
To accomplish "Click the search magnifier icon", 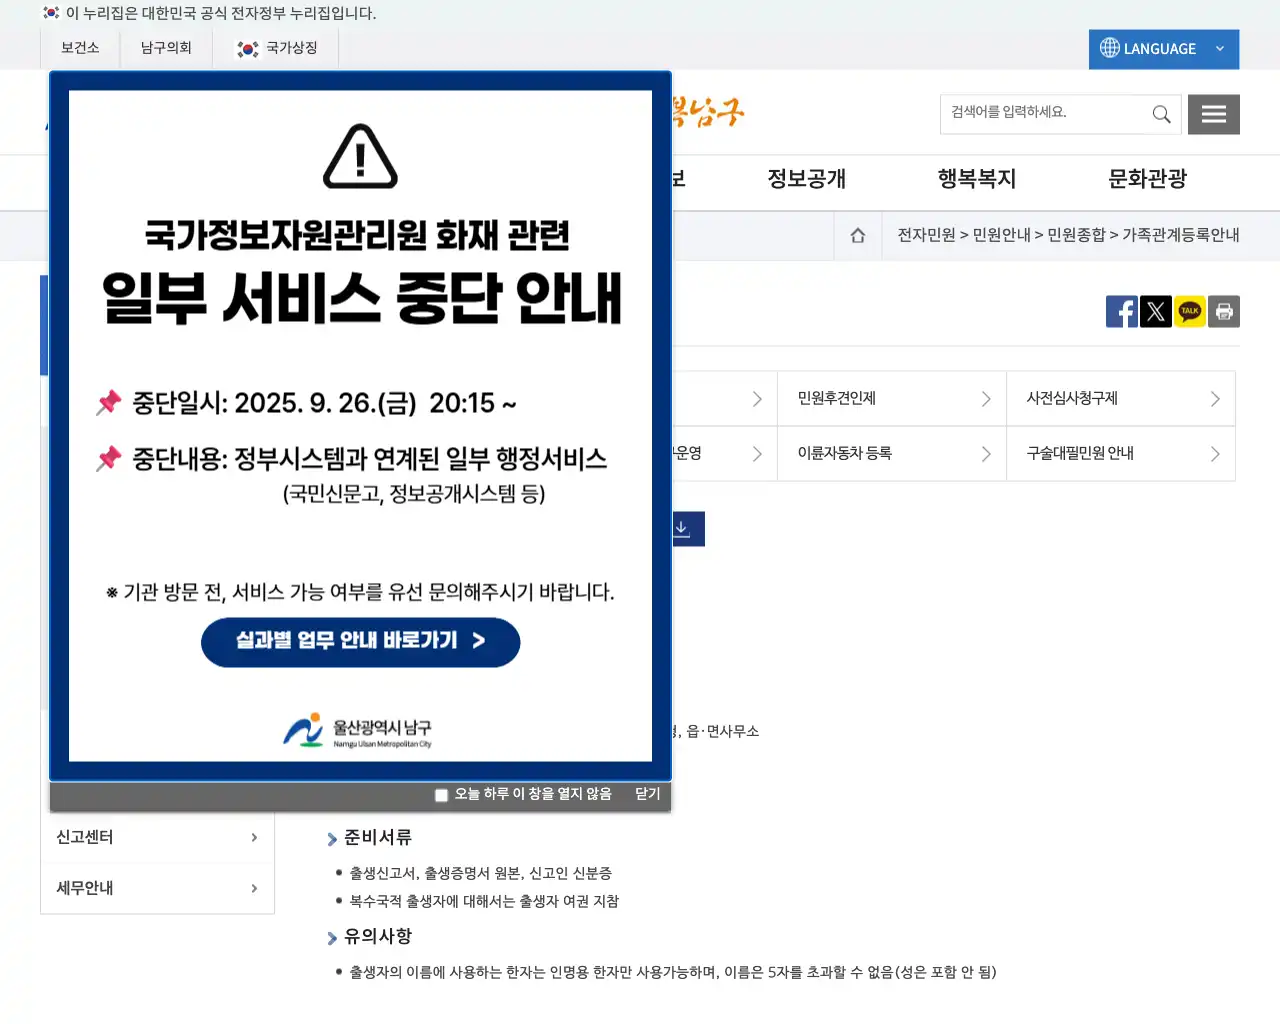I will pyautogui.click(x=1161, y=114).
